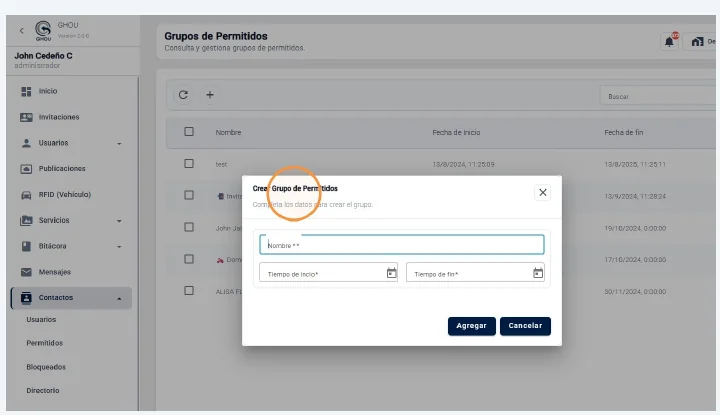The height and width of the screenshot is (415, 720).
Task: Open calendar for Tiempo de inicio
Action: pyautogui.click(x=391, y=273)
